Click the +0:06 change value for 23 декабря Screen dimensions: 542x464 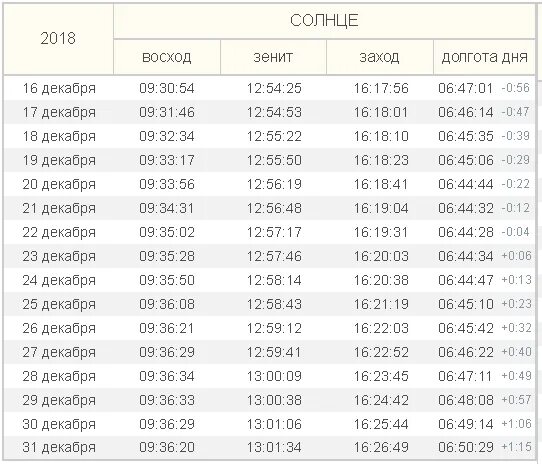[516, 256]
